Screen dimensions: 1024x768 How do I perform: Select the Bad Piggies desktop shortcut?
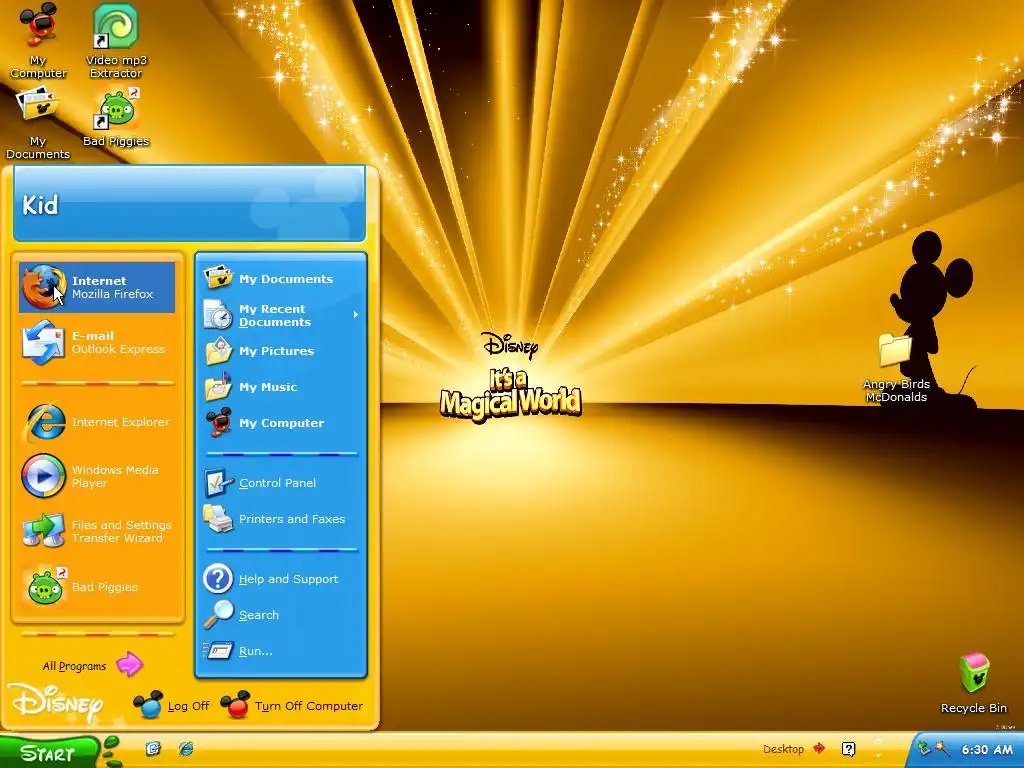coord(116,118)
